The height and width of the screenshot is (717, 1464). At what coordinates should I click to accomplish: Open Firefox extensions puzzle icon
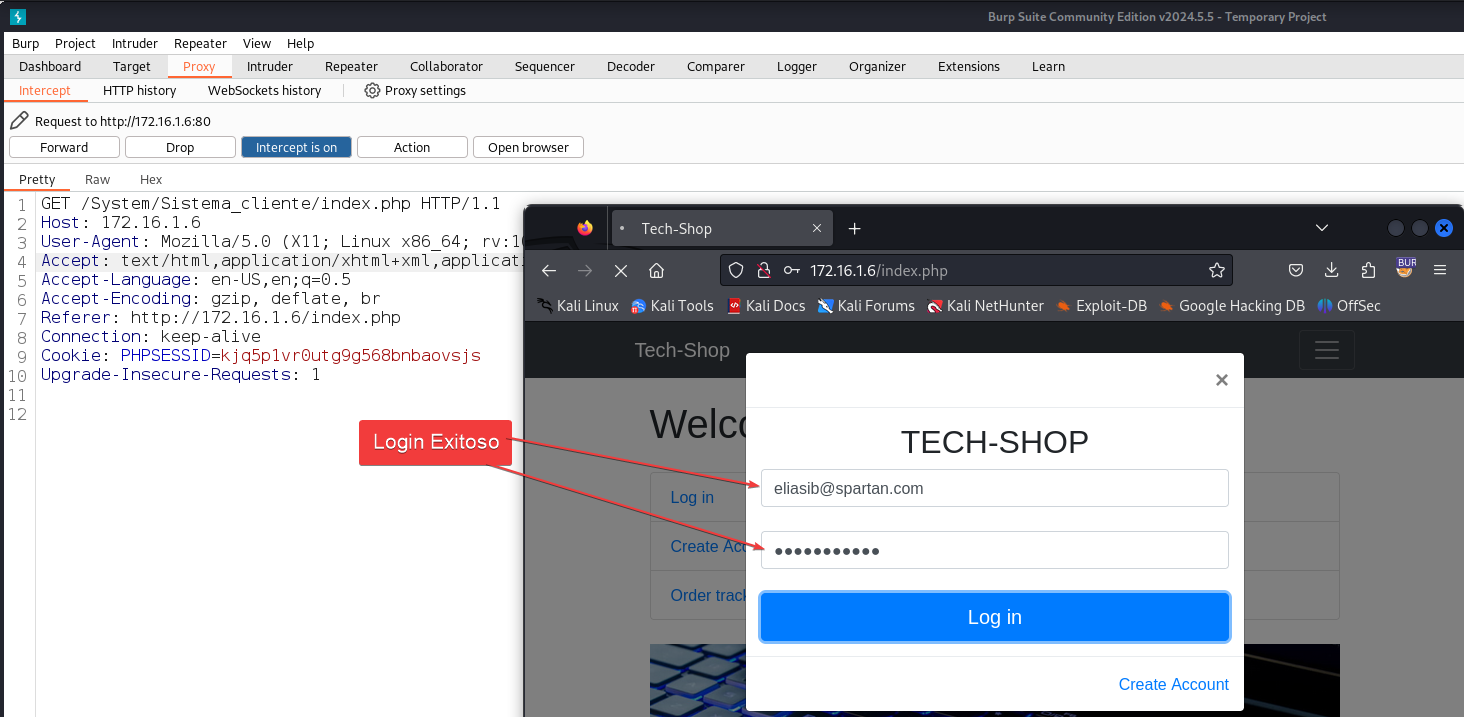1368,271
